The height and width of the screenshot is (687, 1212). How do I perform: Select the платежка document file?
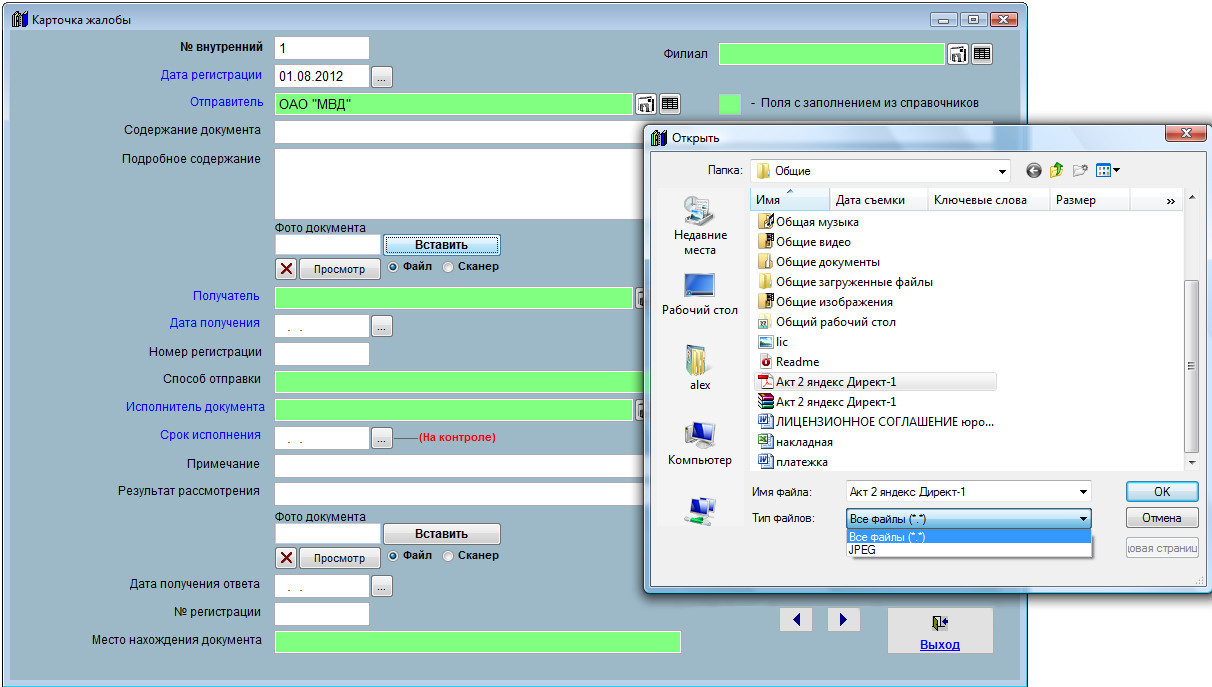793,462
